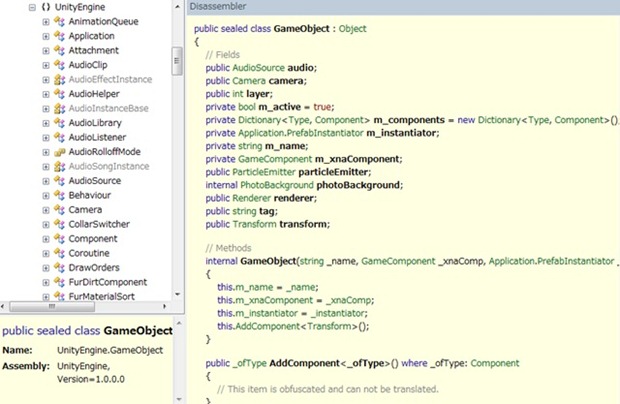
Task: Click the Component class icon
Action: pos(59,239)
